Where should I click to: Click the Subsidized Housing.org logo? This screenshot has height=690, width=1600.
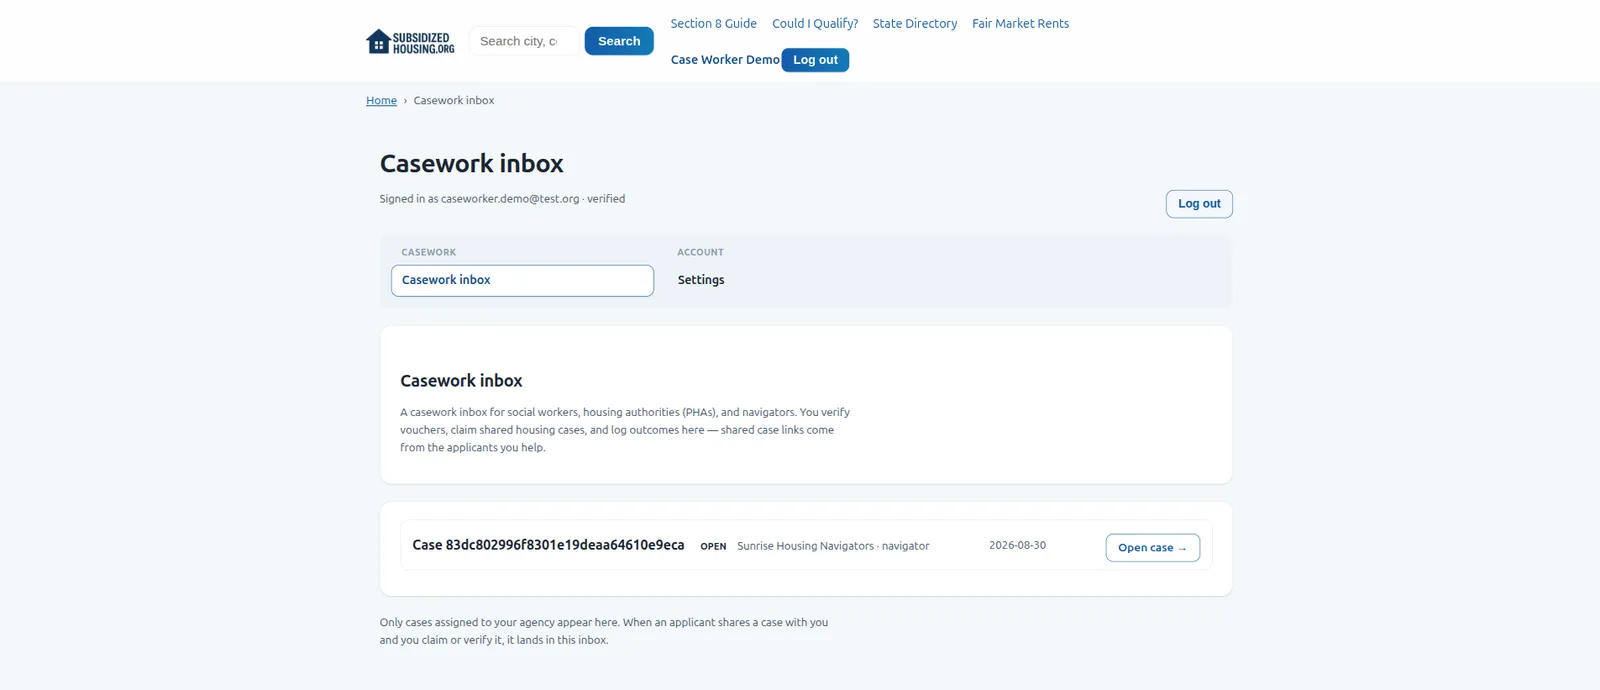(x=410, y=41)
